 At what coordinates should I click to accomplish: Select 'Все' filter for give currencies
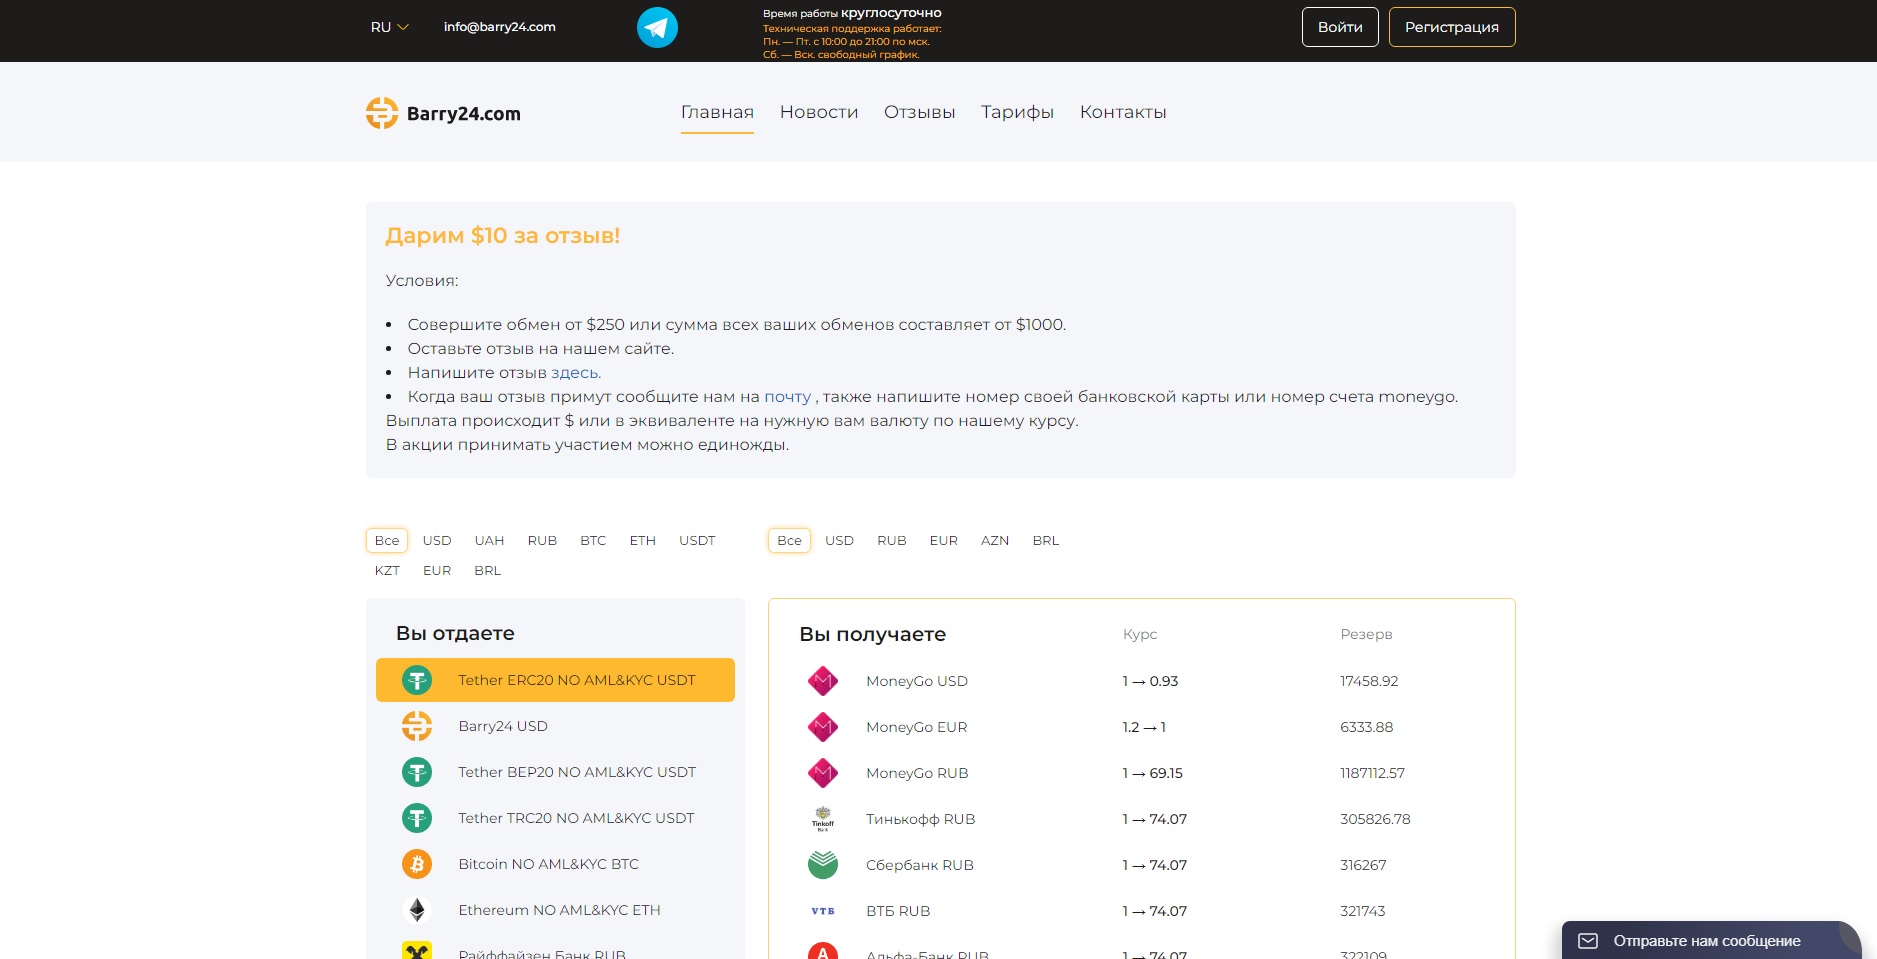387,541
